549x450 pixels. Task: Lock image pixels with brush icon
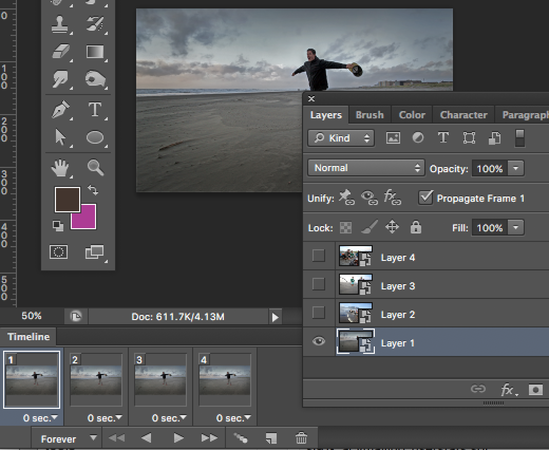pos(369,227)
